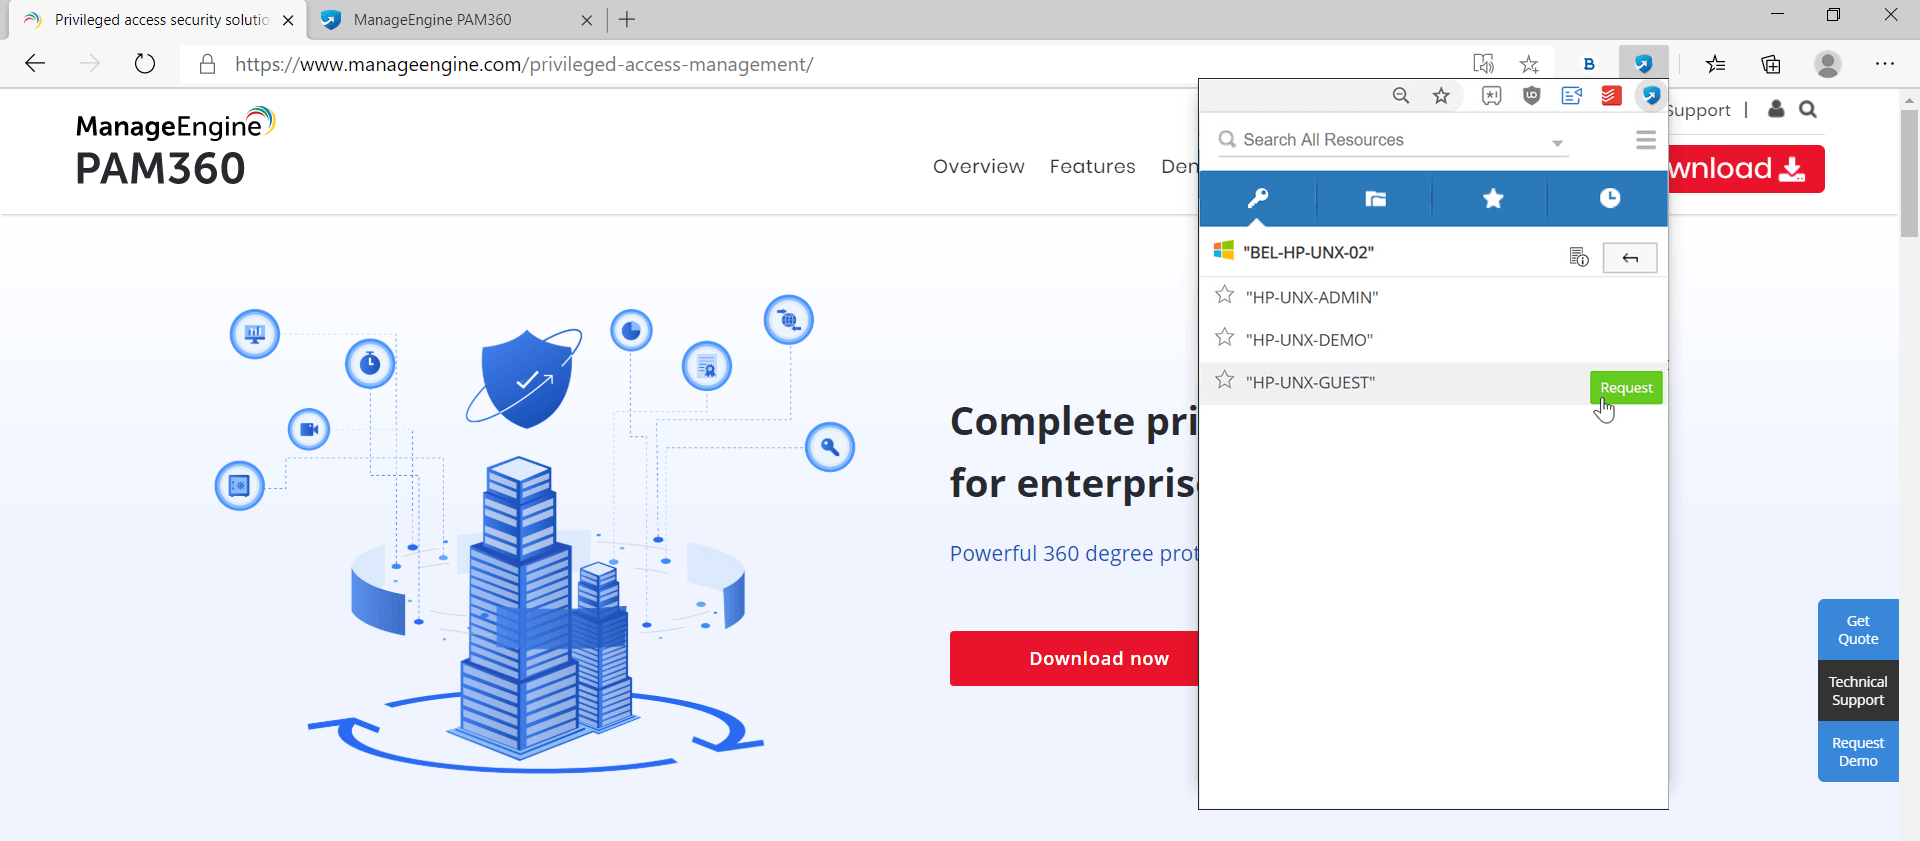
Task: Click the back arrow button beside BEL-HP-UNX-02
Action: 1630,258
